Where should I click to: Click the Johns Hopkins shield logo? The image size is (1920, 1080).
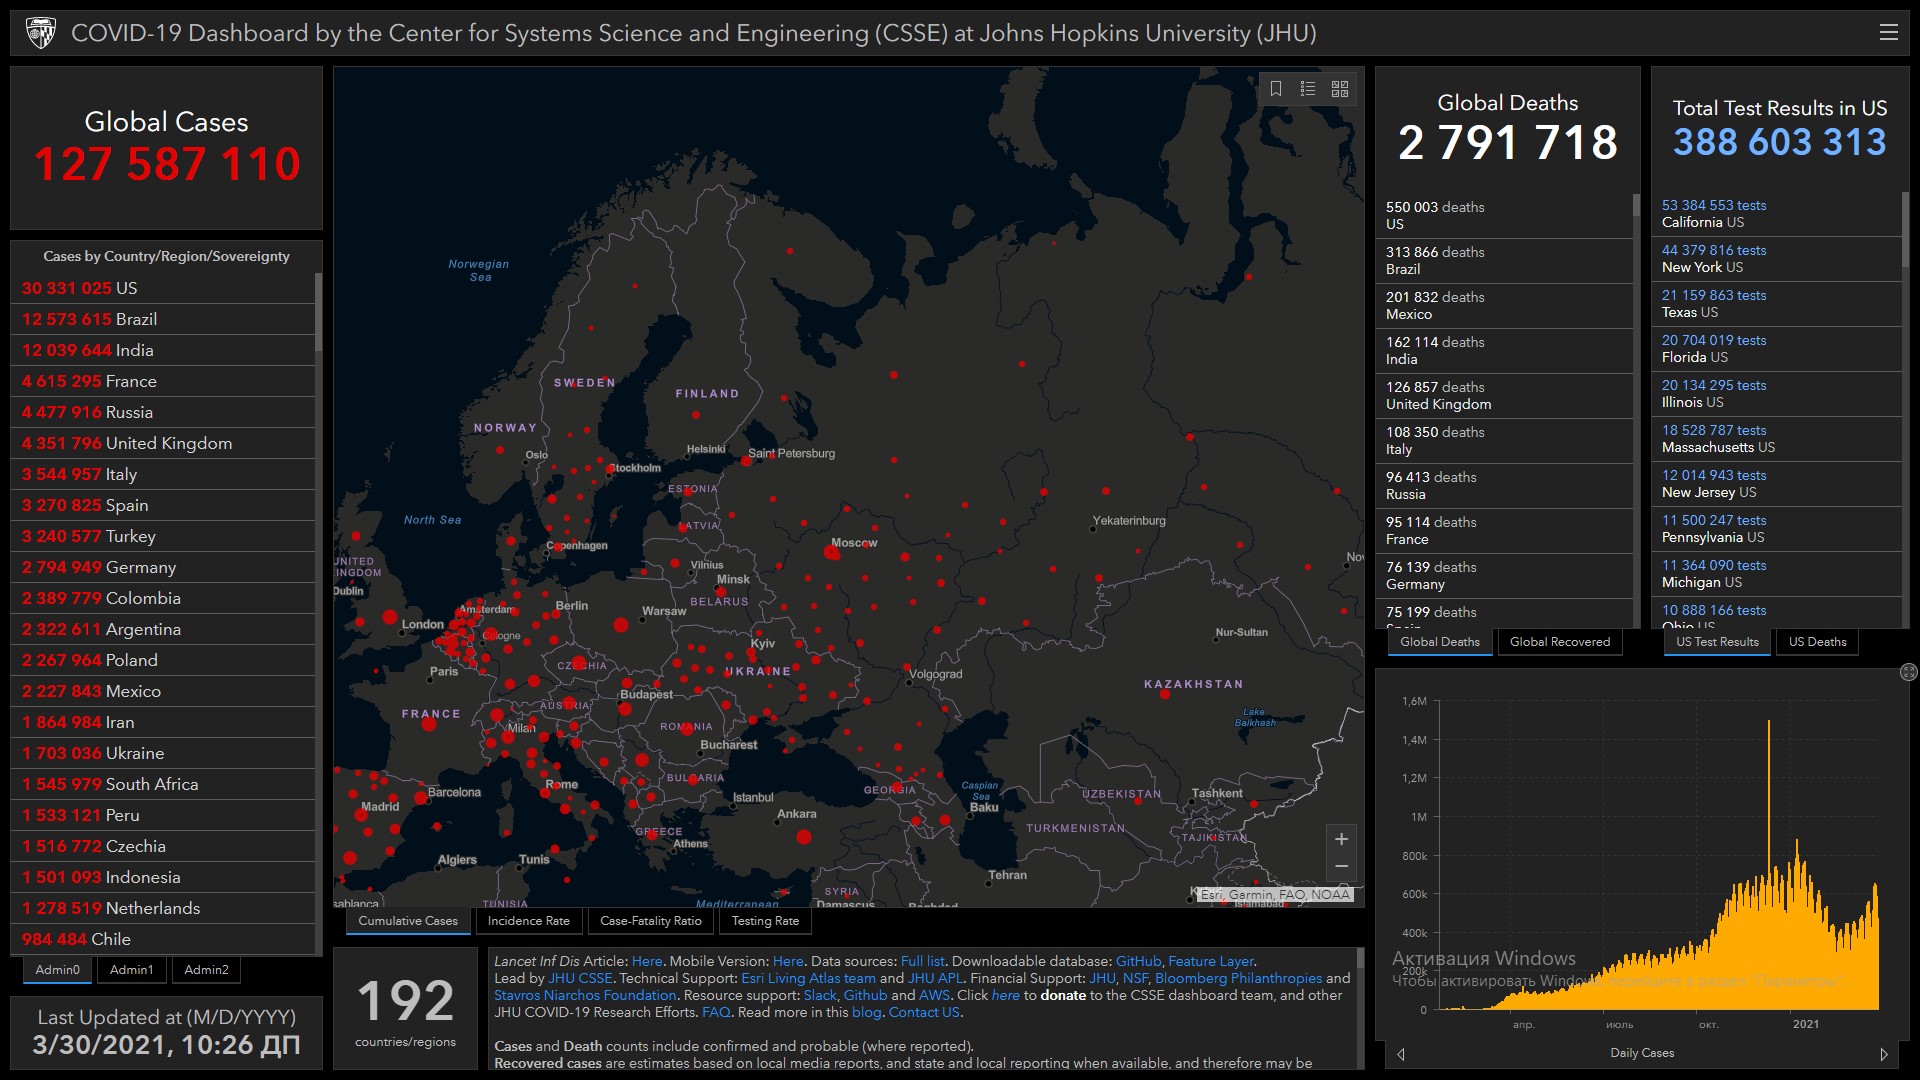pyautogui.click(x=41, y=33)
